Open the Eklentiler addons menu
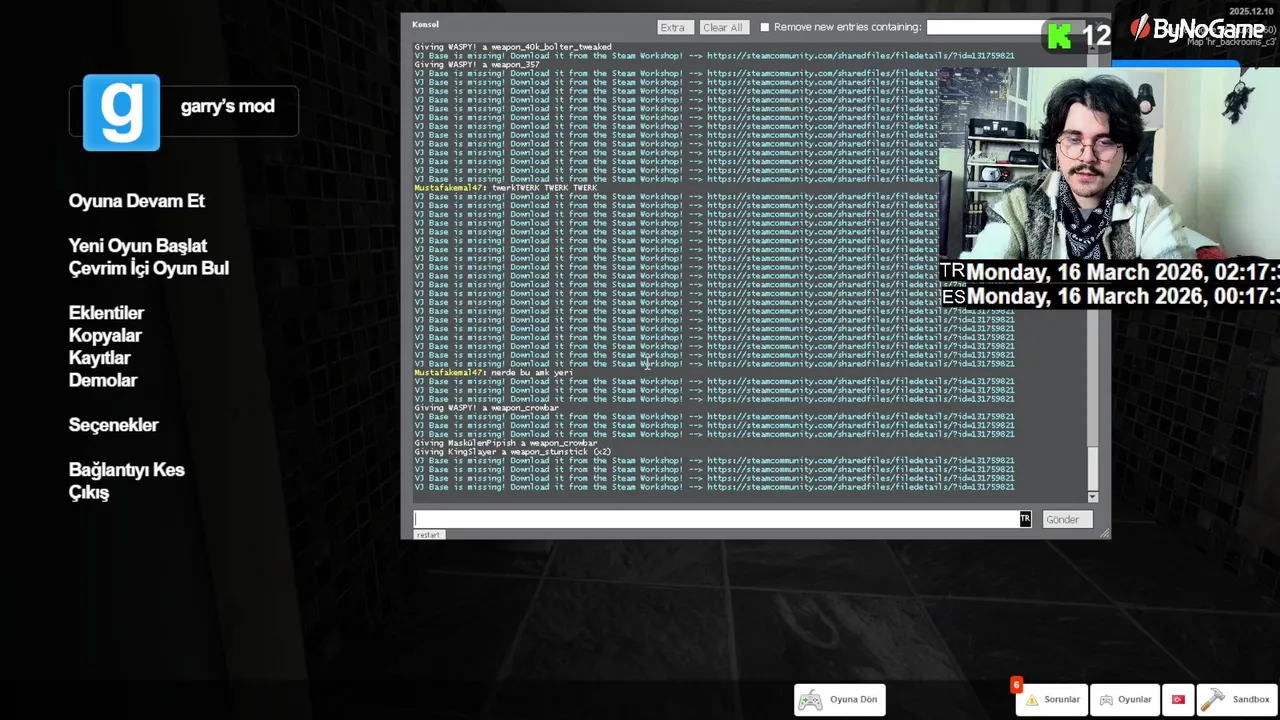The height and width of the screenshot is (720, 1280). (x=106, y=313)
